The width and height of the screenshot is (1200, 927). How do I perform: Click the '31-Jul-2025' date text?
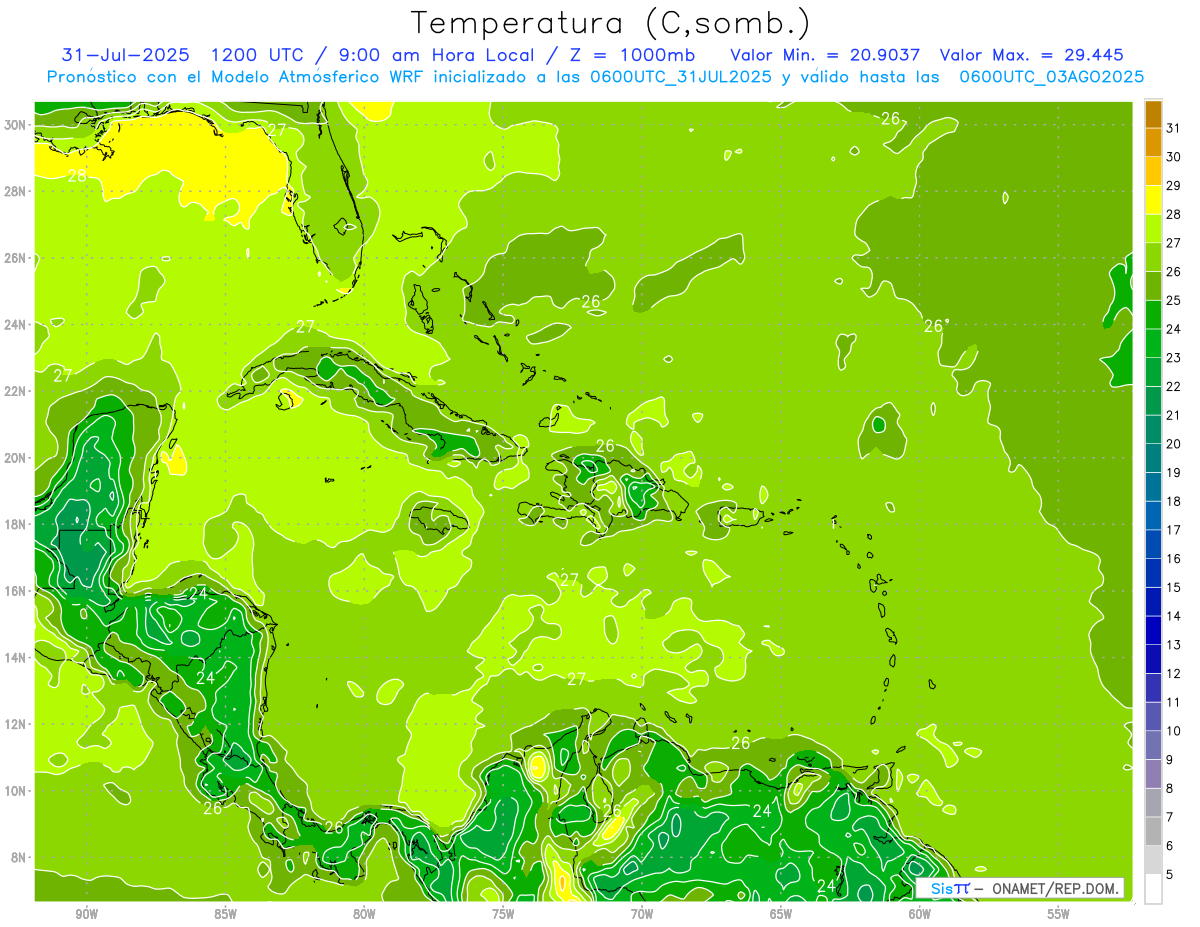coord(124,55)
